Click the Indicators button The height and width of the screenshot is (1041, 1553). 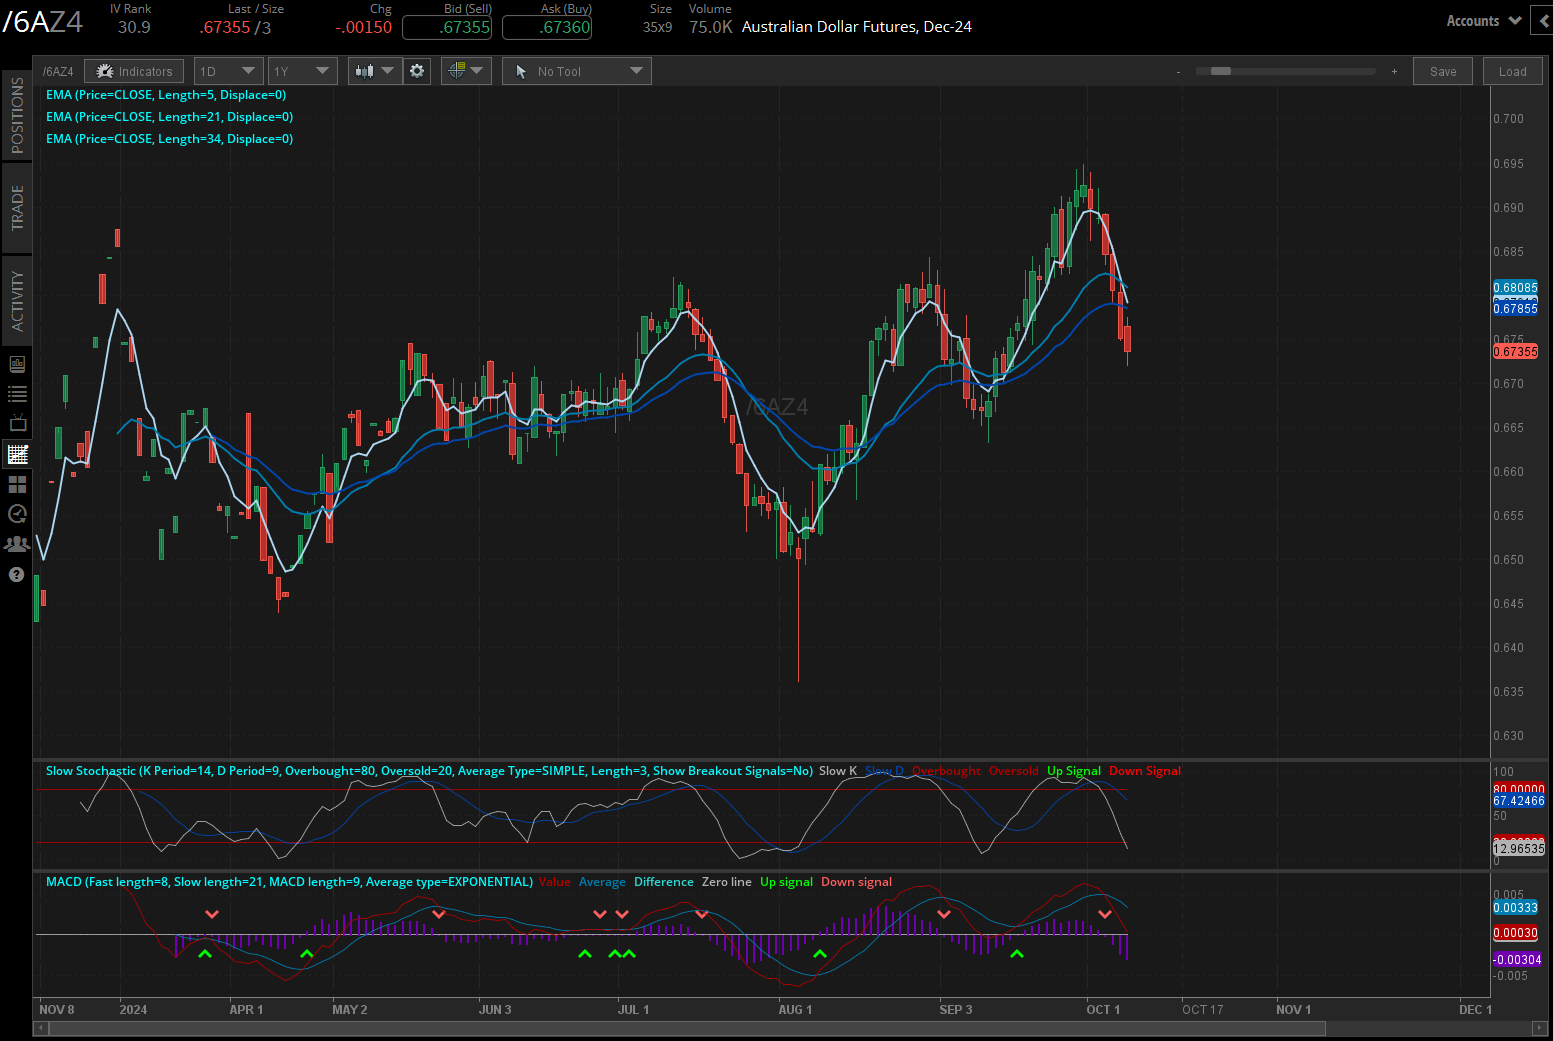(134, 71)
